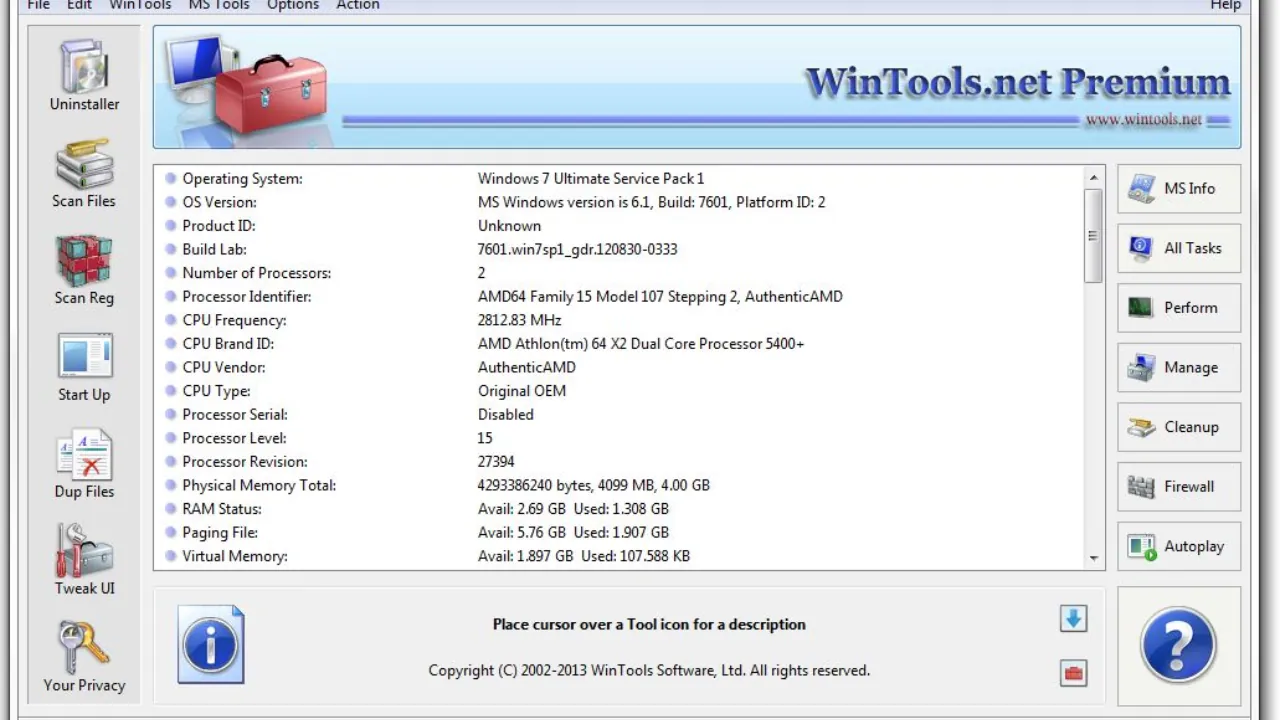Select the Paging File row
Viewport: 1280px width, 720px height.
coord(620,533)
